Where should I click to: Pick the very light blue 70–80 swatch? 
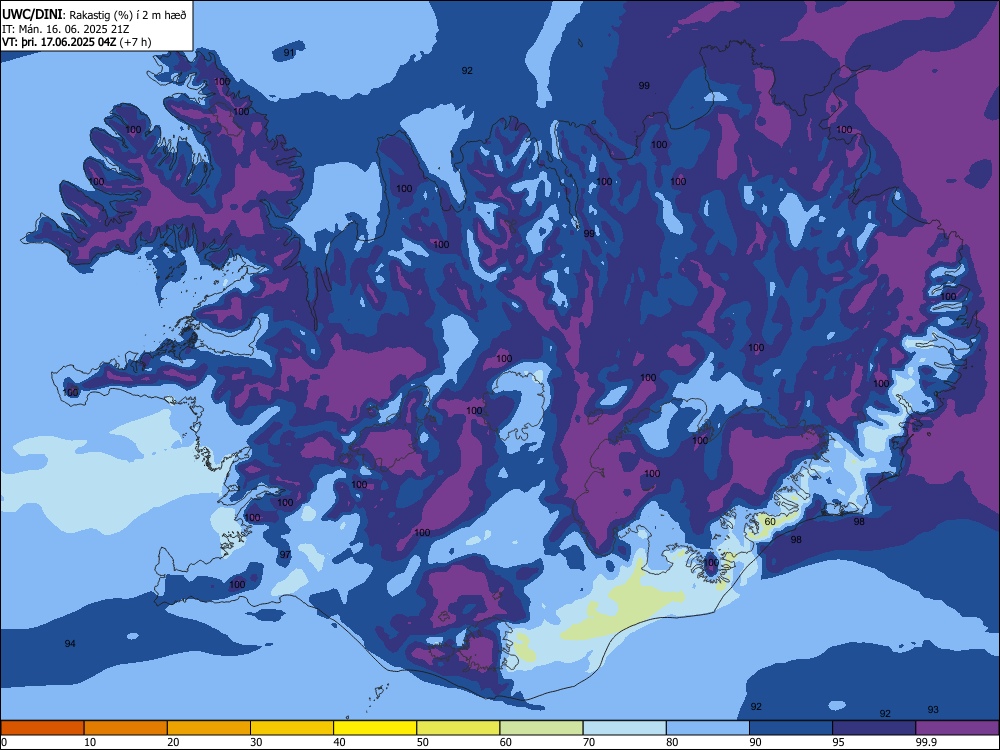click(624, 728)
